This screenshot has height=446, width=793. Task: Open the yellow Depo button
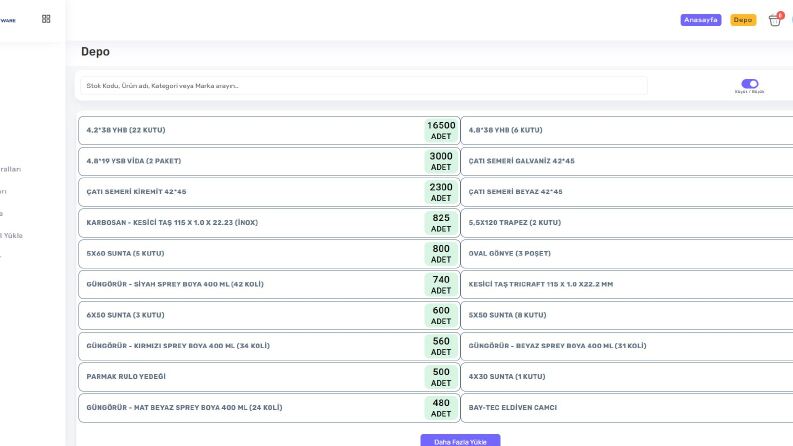[743, 20]
